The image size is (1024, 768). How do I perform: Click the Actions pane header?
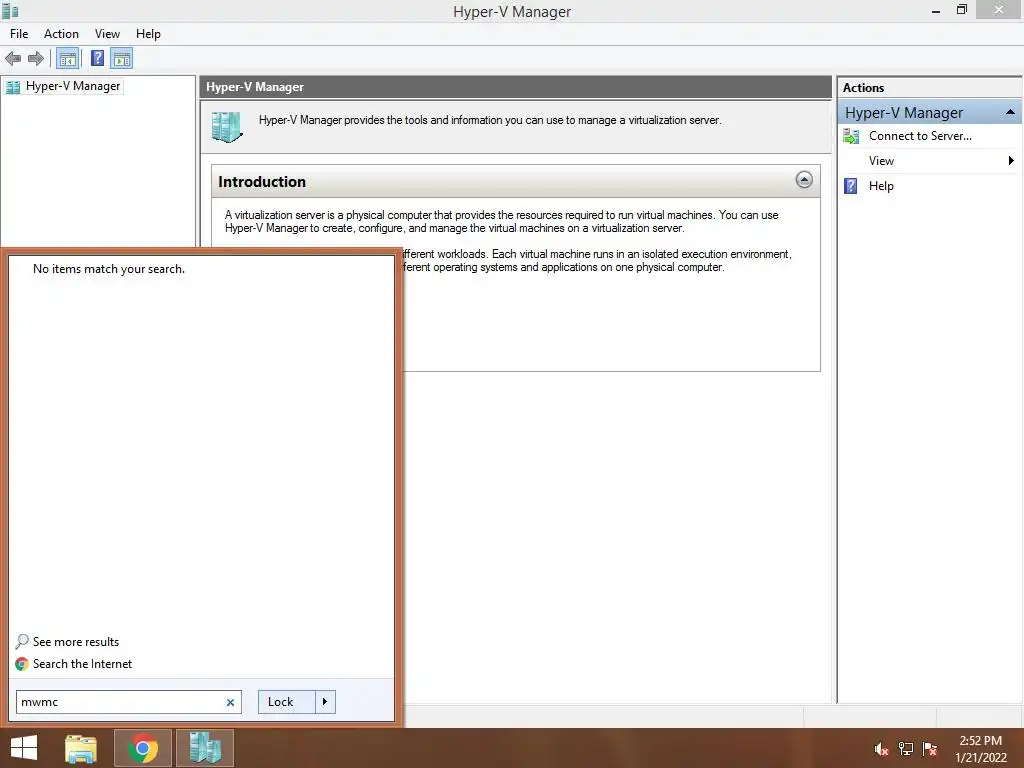click(930, 88)
